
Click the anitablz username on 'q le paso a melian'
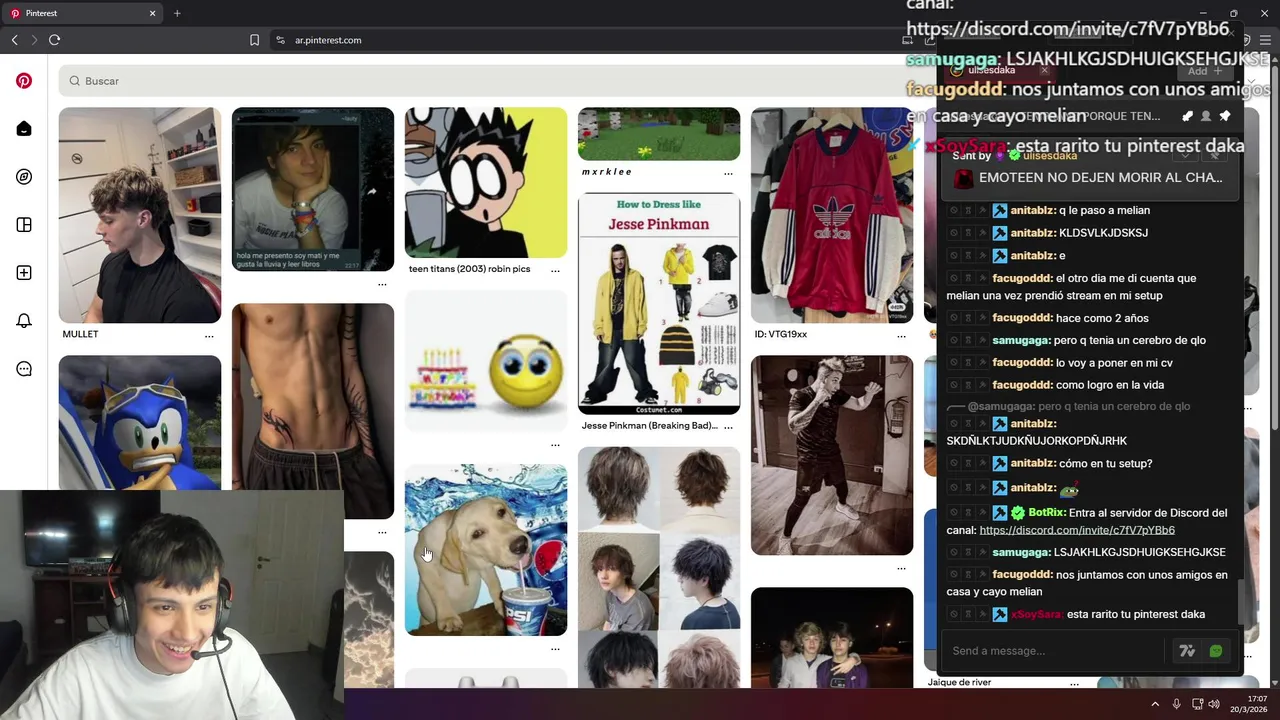click(x=1032, y=211)
